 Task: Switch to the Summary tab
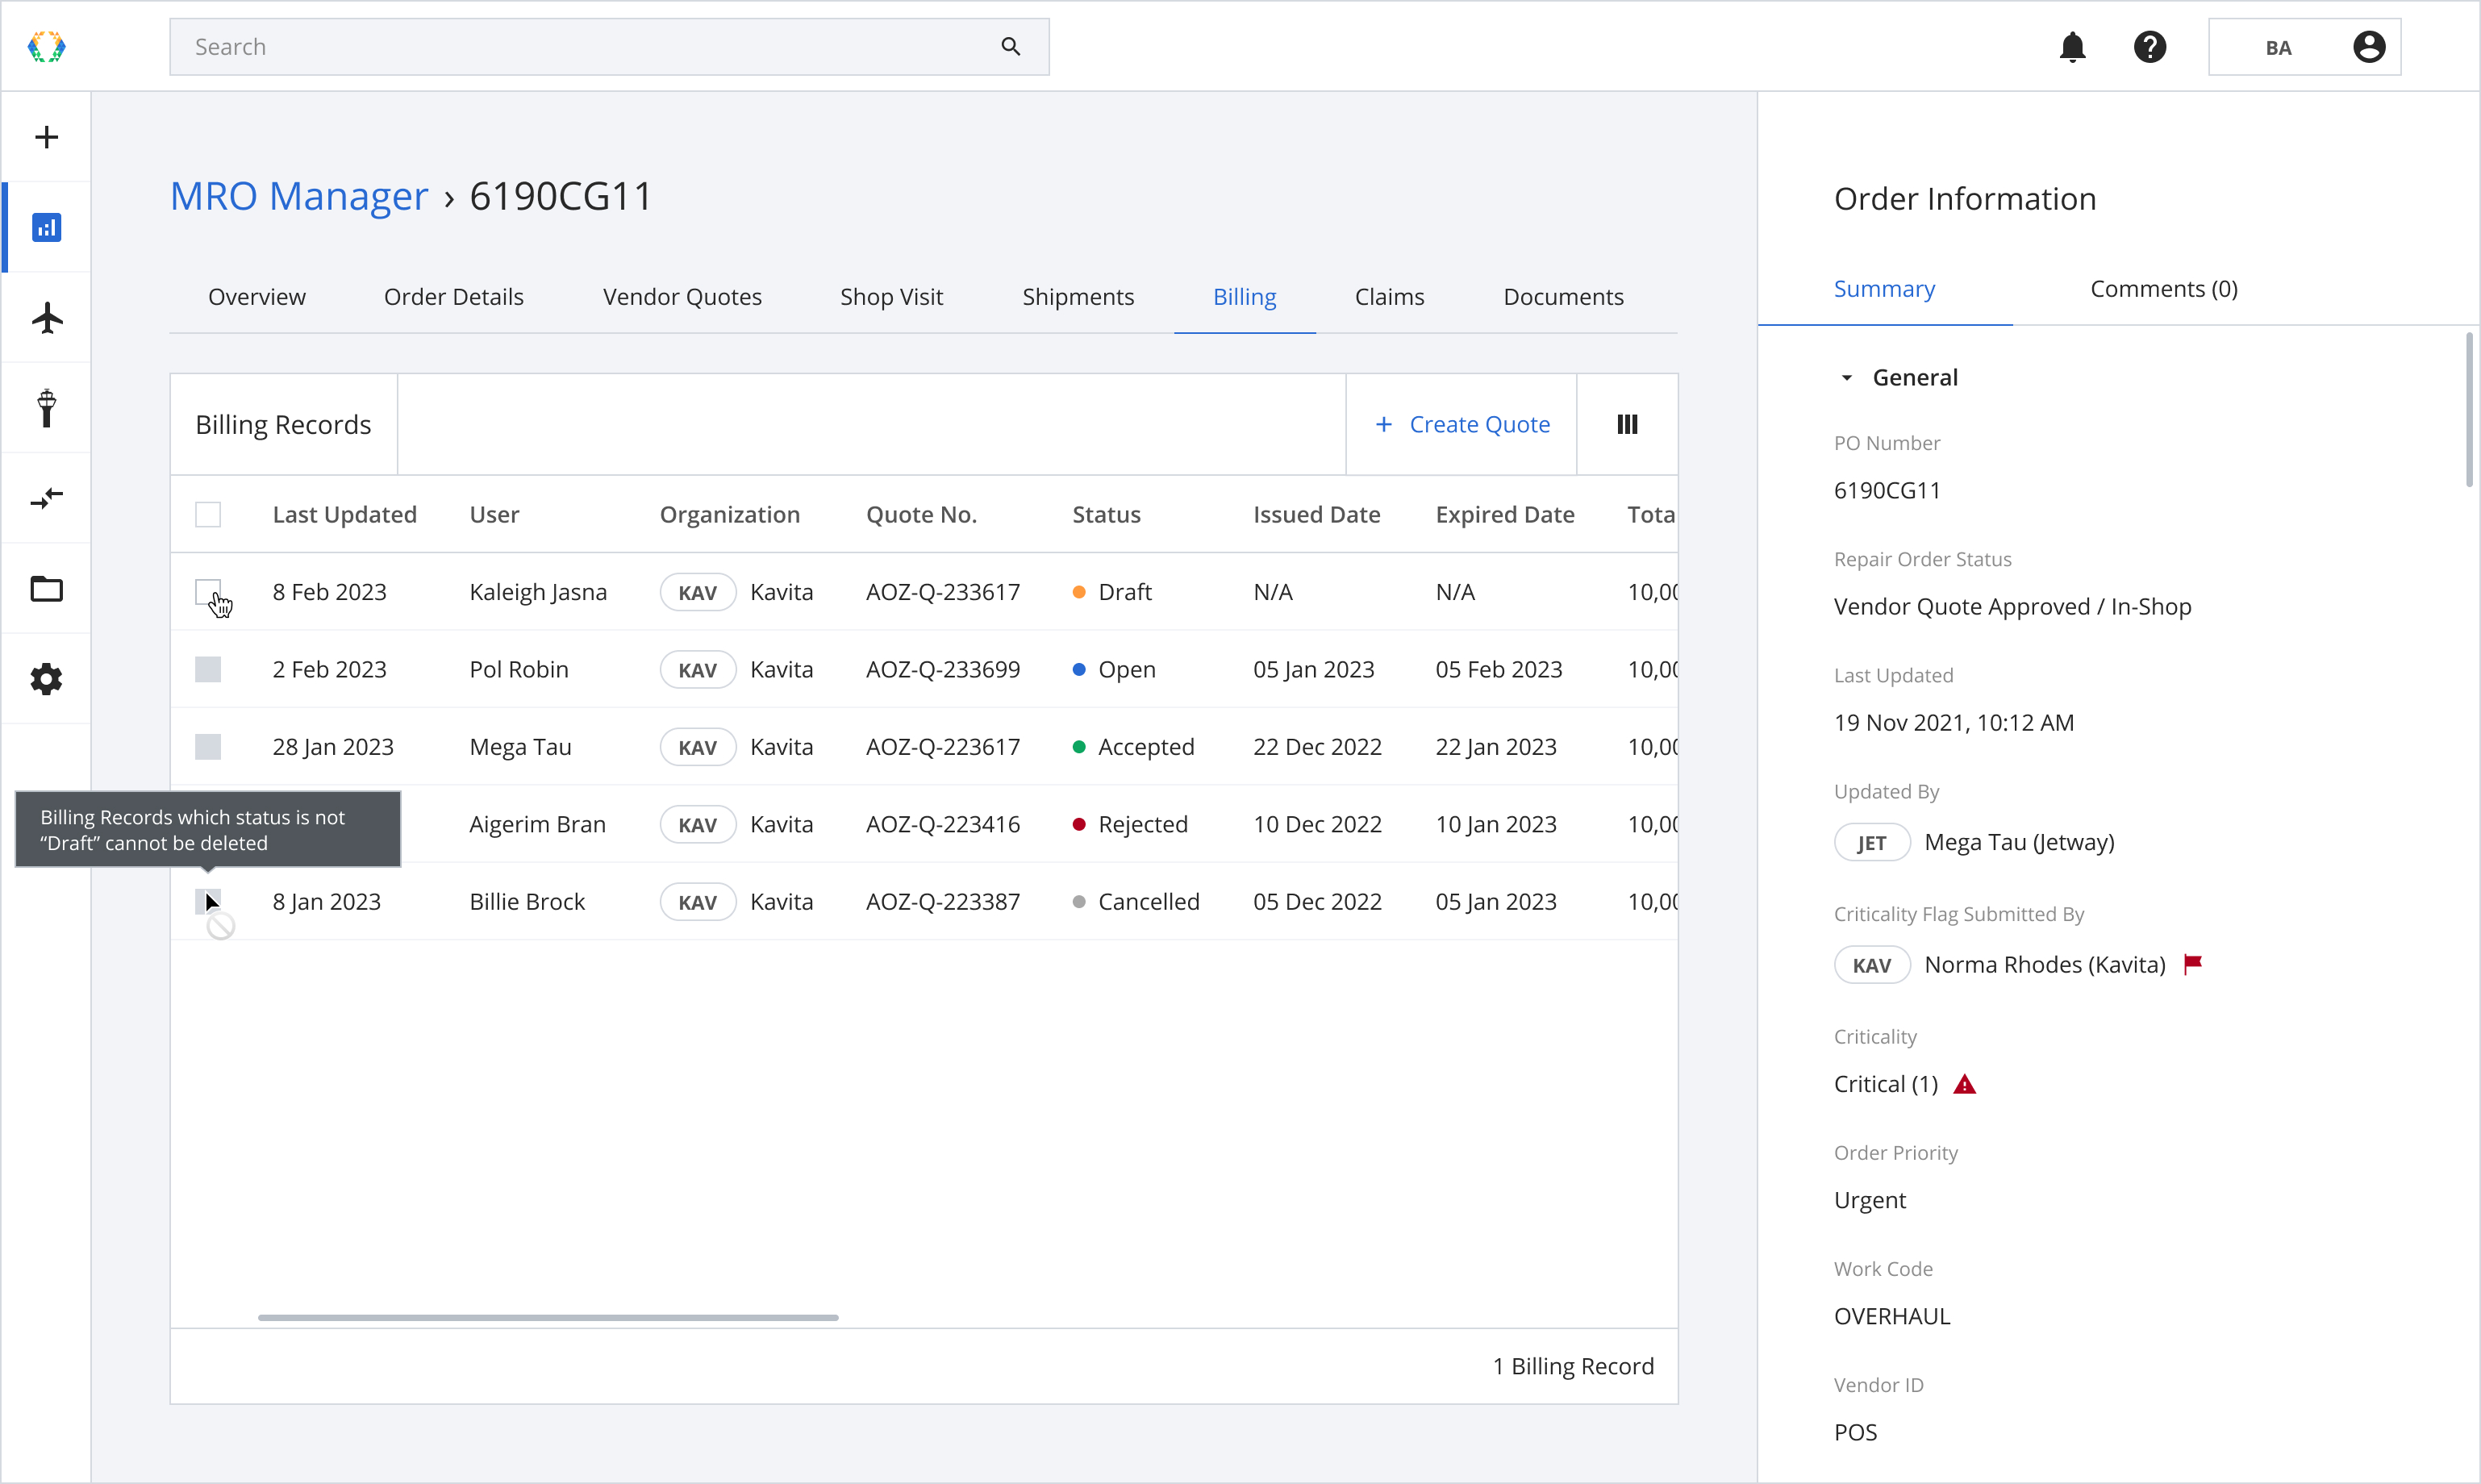coord(1884,288)
